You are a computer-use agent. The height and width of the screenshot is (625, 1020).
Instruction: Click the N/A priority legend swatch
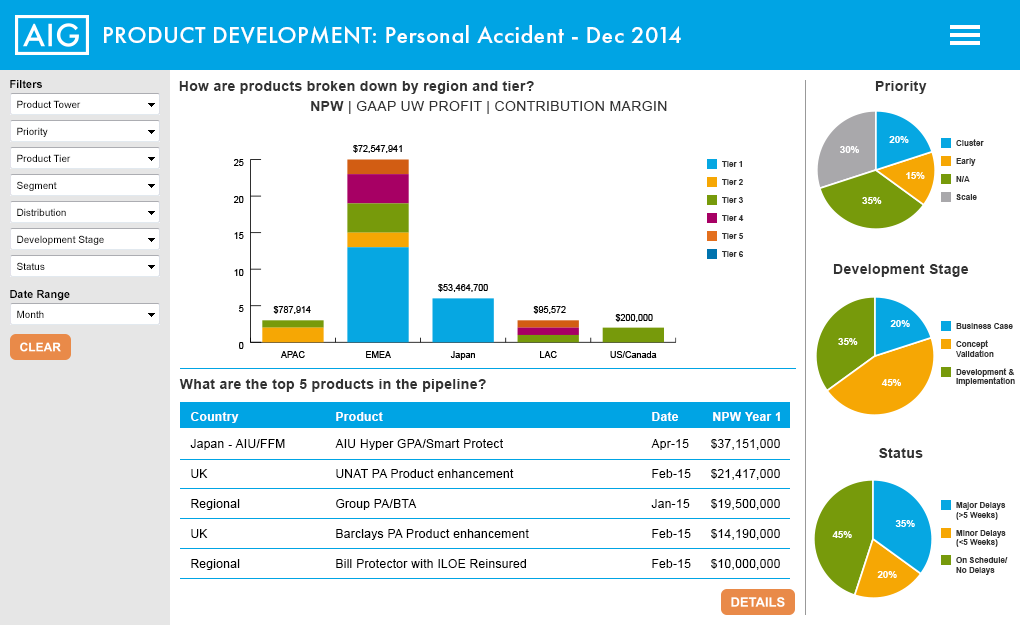pyautogui.click(x=946, y=179)
